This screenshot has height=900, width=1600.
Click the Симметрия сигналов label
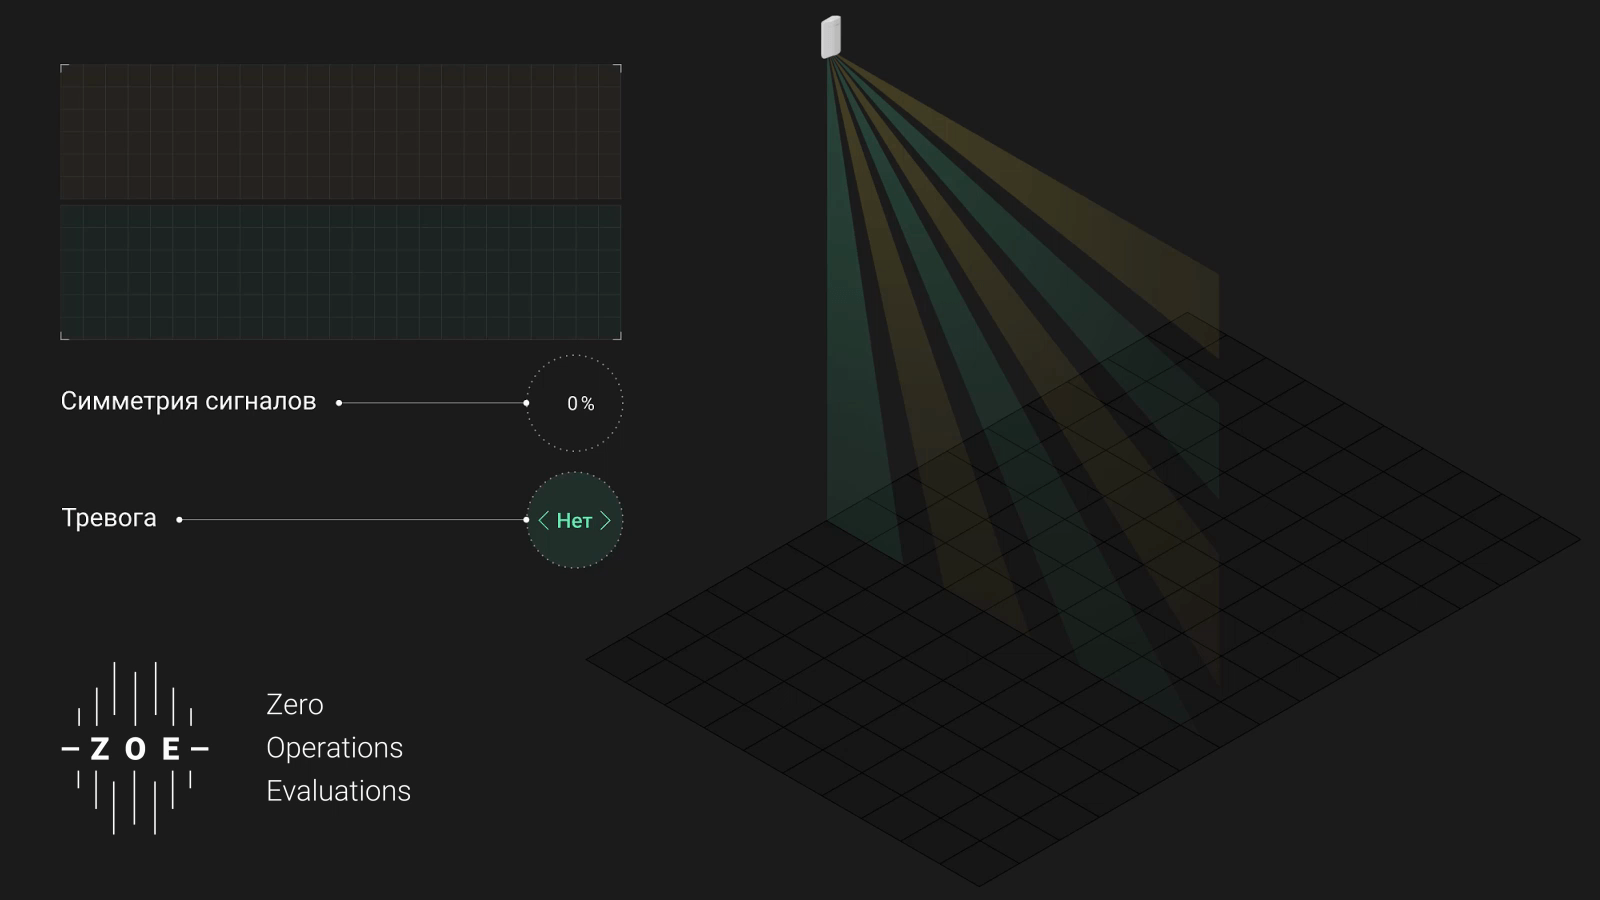pyautogui.click(x=188, y=402)
